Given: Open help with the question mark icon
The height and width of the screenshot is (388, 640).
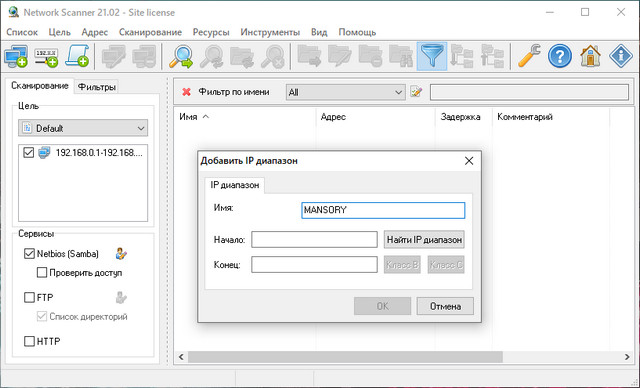Looking at the screenshot, I should click(x=560, y=56).
